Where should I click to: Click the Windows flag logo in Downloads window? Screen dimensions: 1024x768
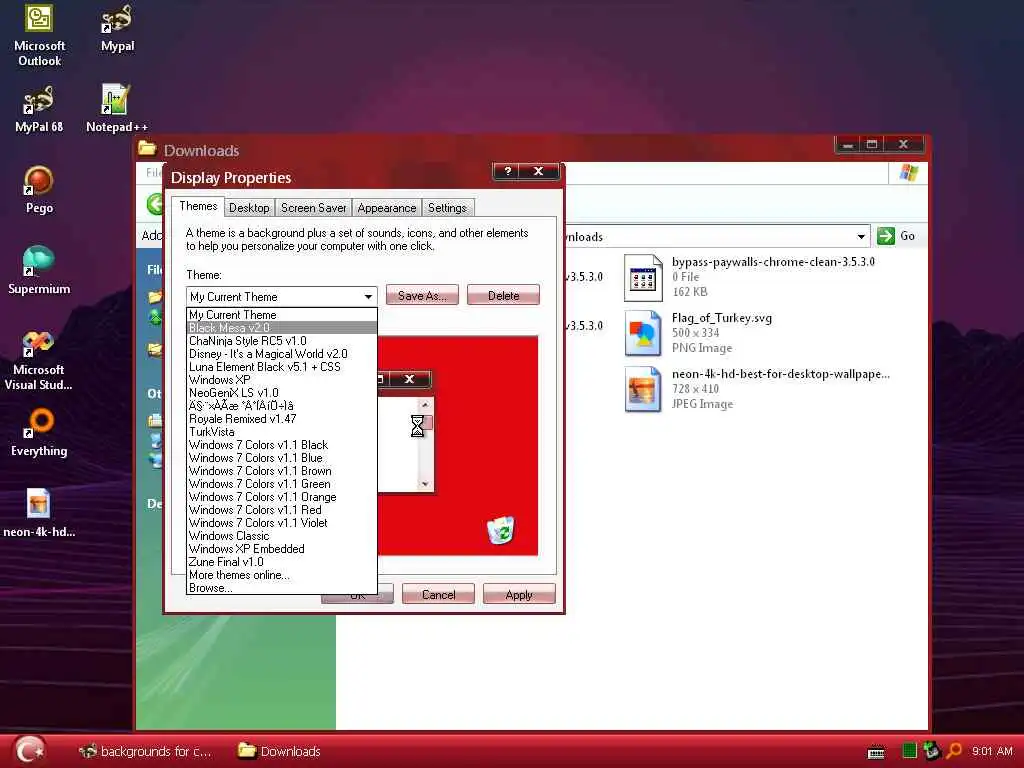(x=908, y=173)
